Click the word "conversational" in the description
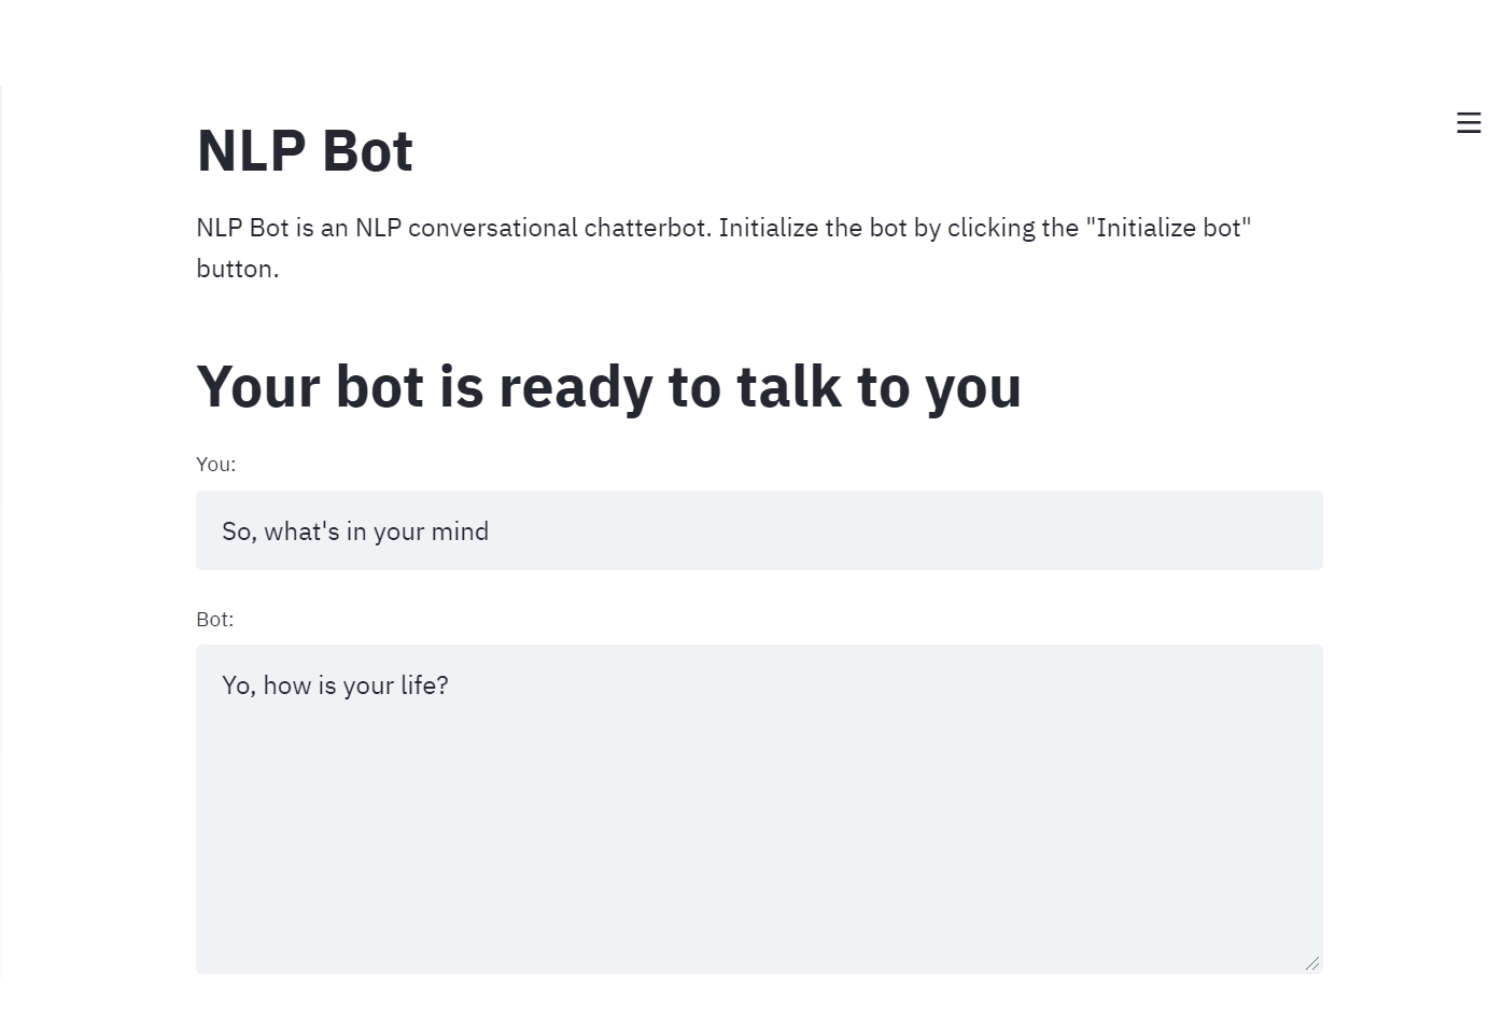The image size is (1504, 1018). pos(492,228)
